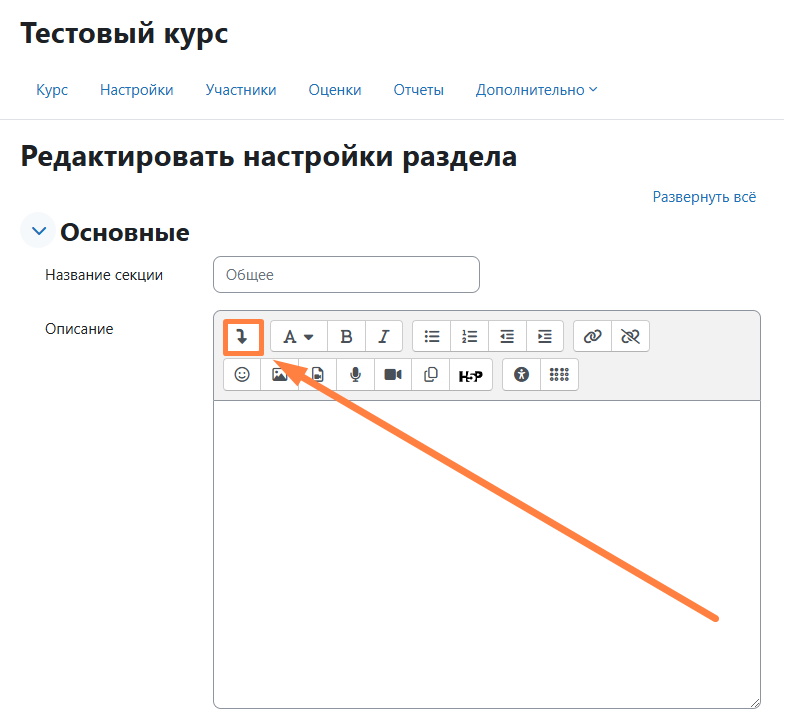
Task: Expand the Дополнительно menu
Action: pos(536,90)
